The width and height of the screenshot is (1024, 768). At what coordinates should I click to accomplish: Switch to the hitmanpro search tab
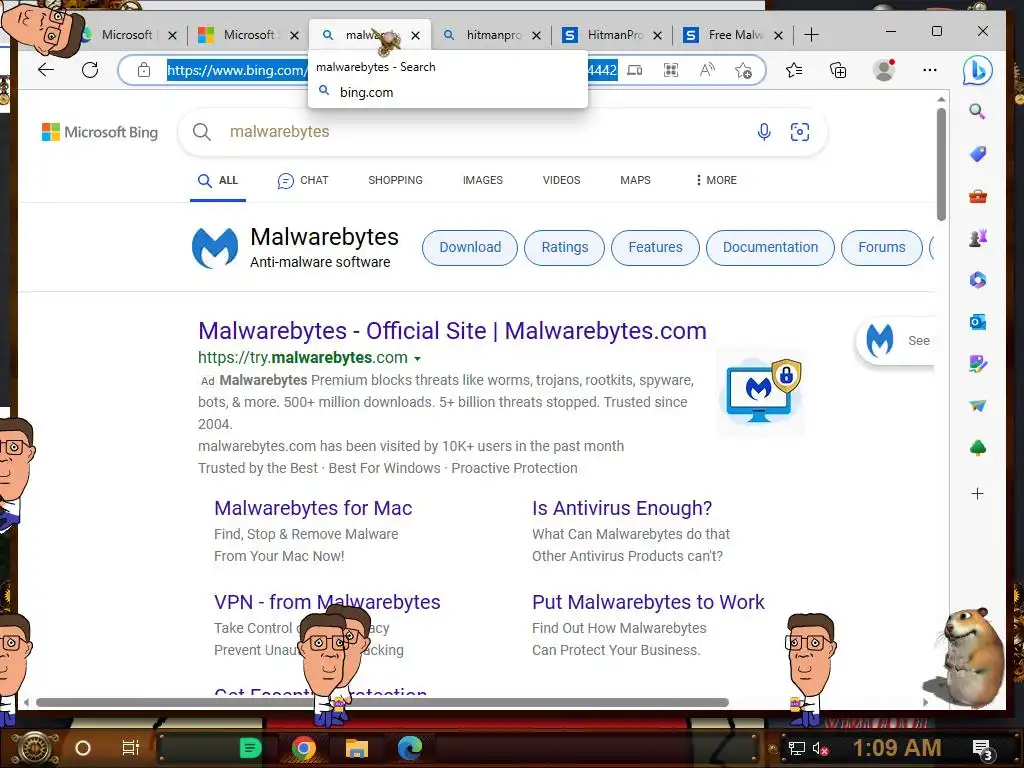[493, 35]
